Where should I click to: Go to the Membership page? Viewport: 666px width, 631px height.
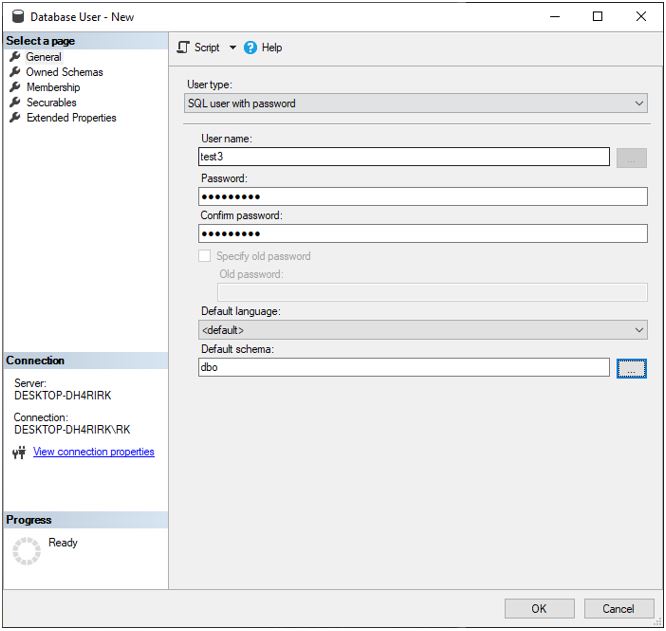click(53, 87)
